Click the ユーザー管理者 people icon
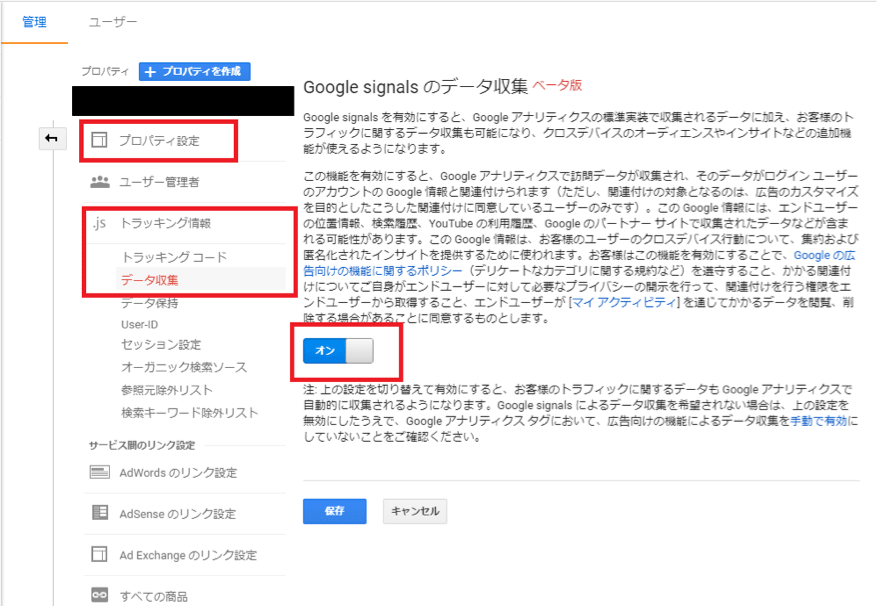The width and height of the screenshot is (889, 606). (99, 182)
